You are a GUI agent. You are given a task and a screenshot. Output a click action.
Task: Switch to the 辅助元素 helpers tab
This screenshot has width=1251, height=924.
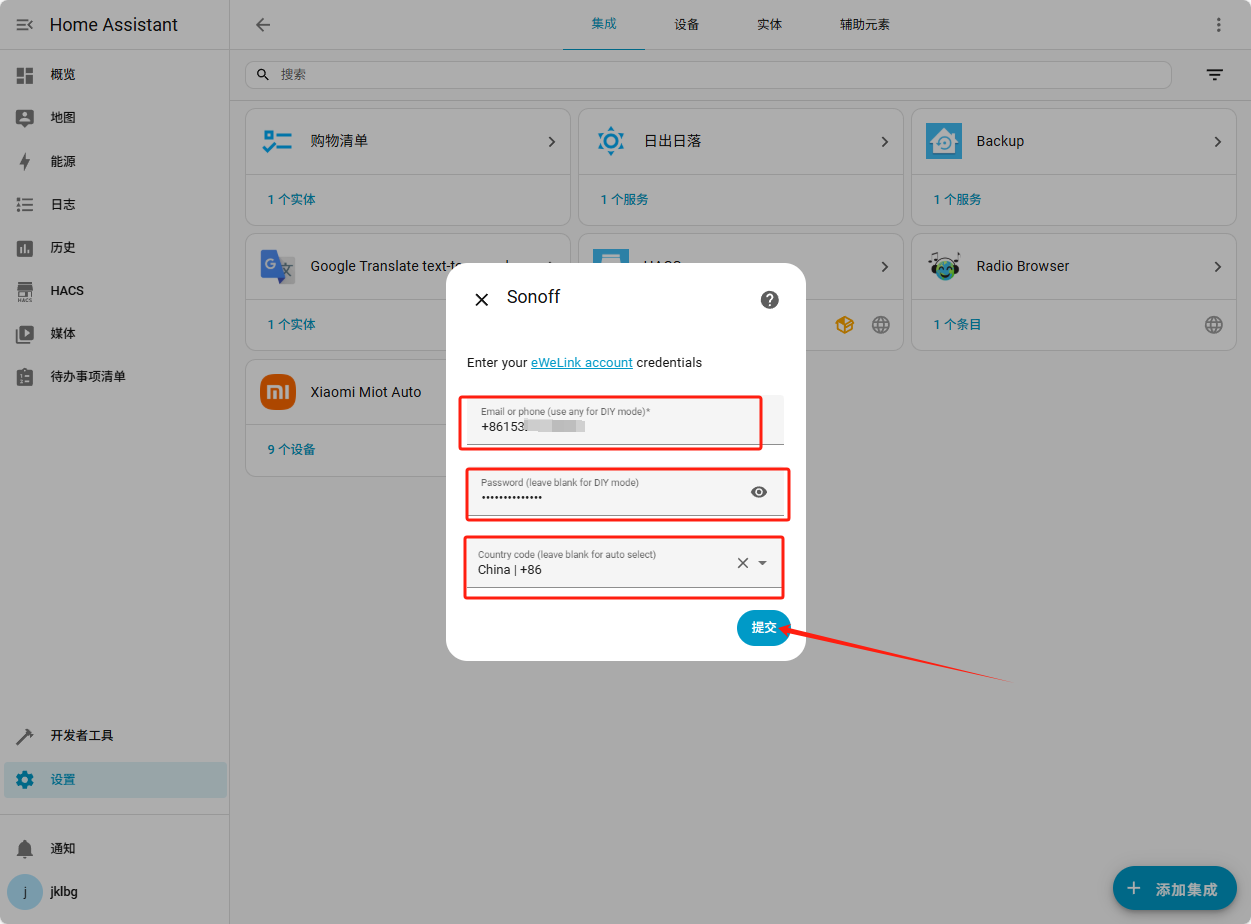click(x=865, y=25)
